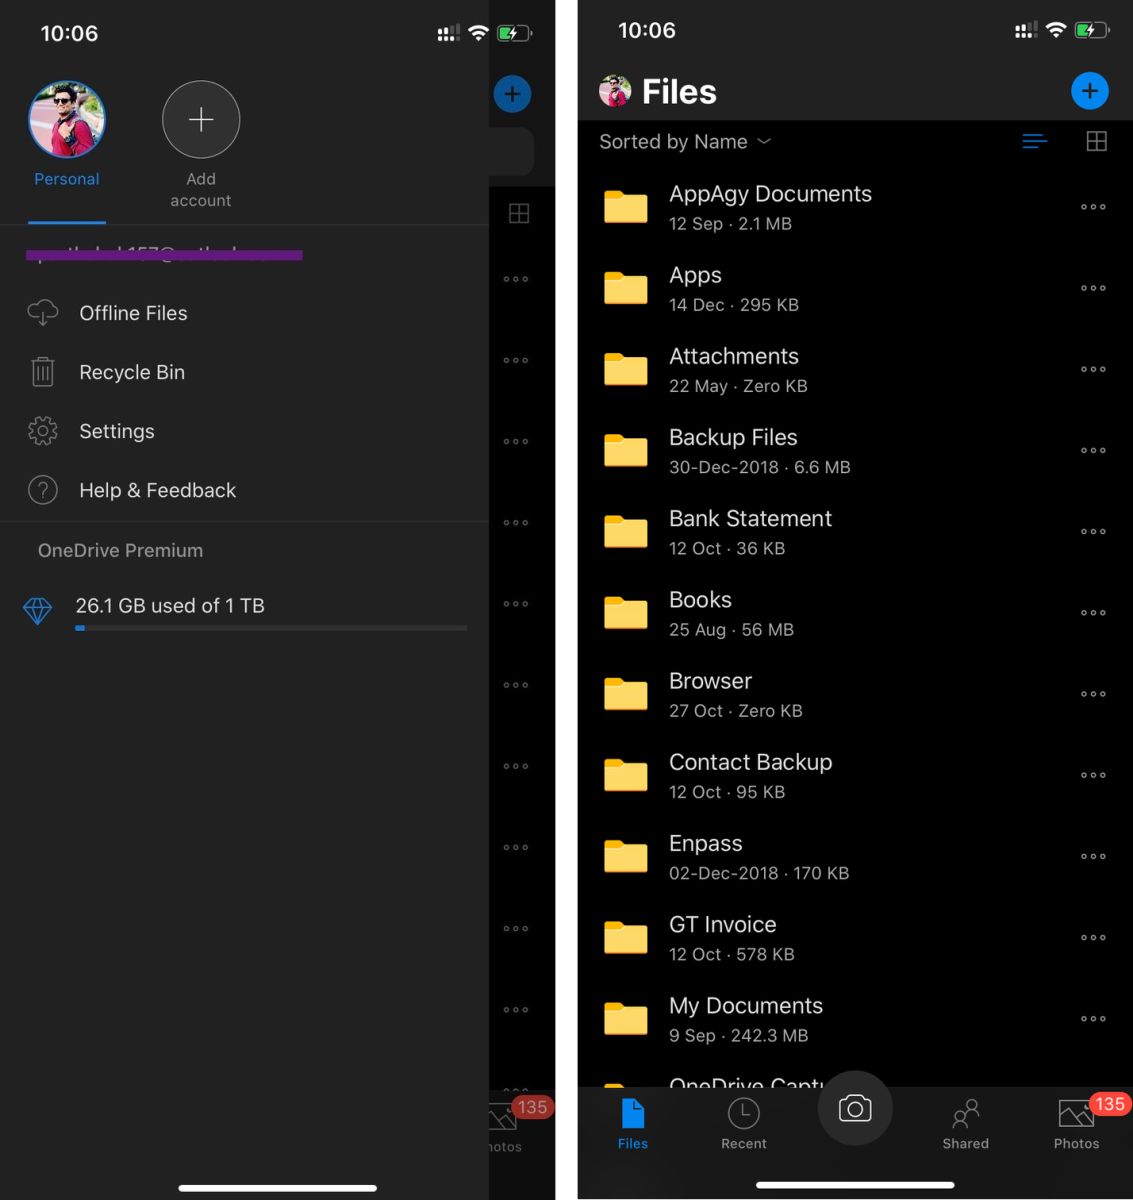The width and height of the screenshot is (1133, 1200).
Task: Switch to list view in Files screen
Action: point(1035,141)
